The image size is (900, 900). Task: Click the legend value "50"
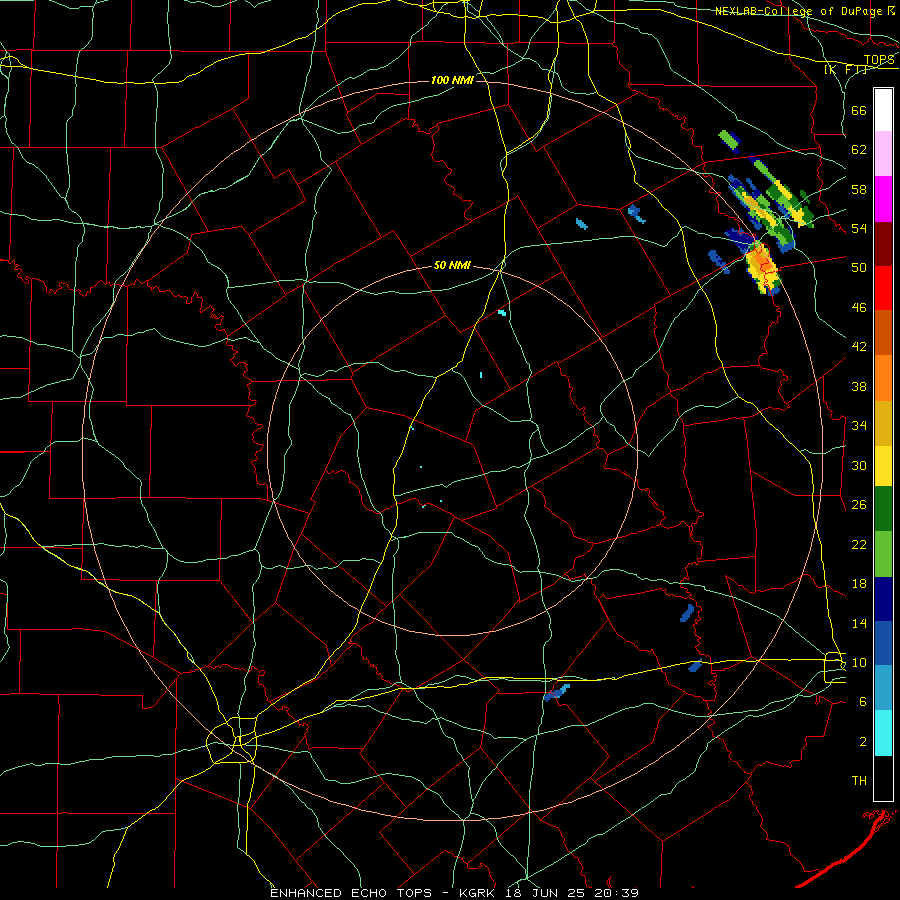(859, 268)
